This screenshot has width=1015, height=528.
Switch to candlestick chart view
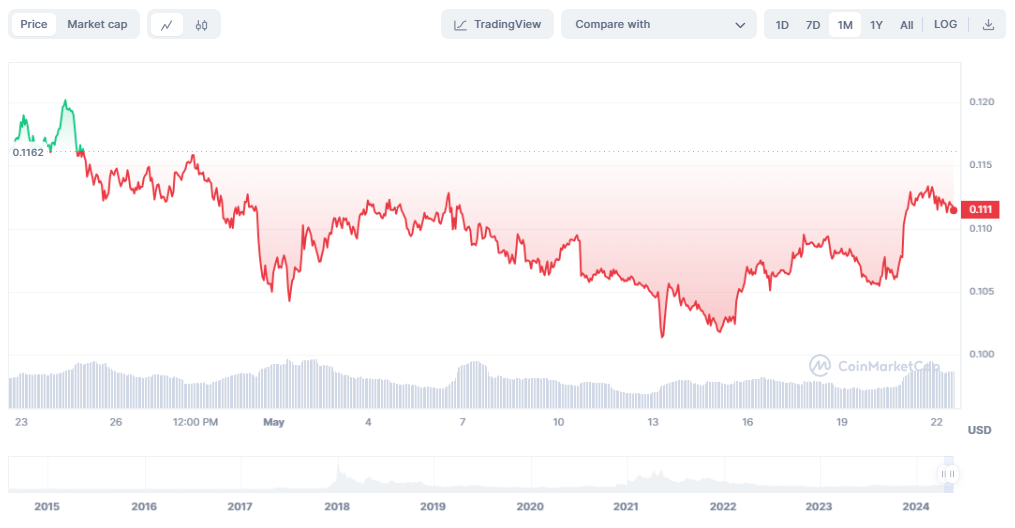[201, 25]
